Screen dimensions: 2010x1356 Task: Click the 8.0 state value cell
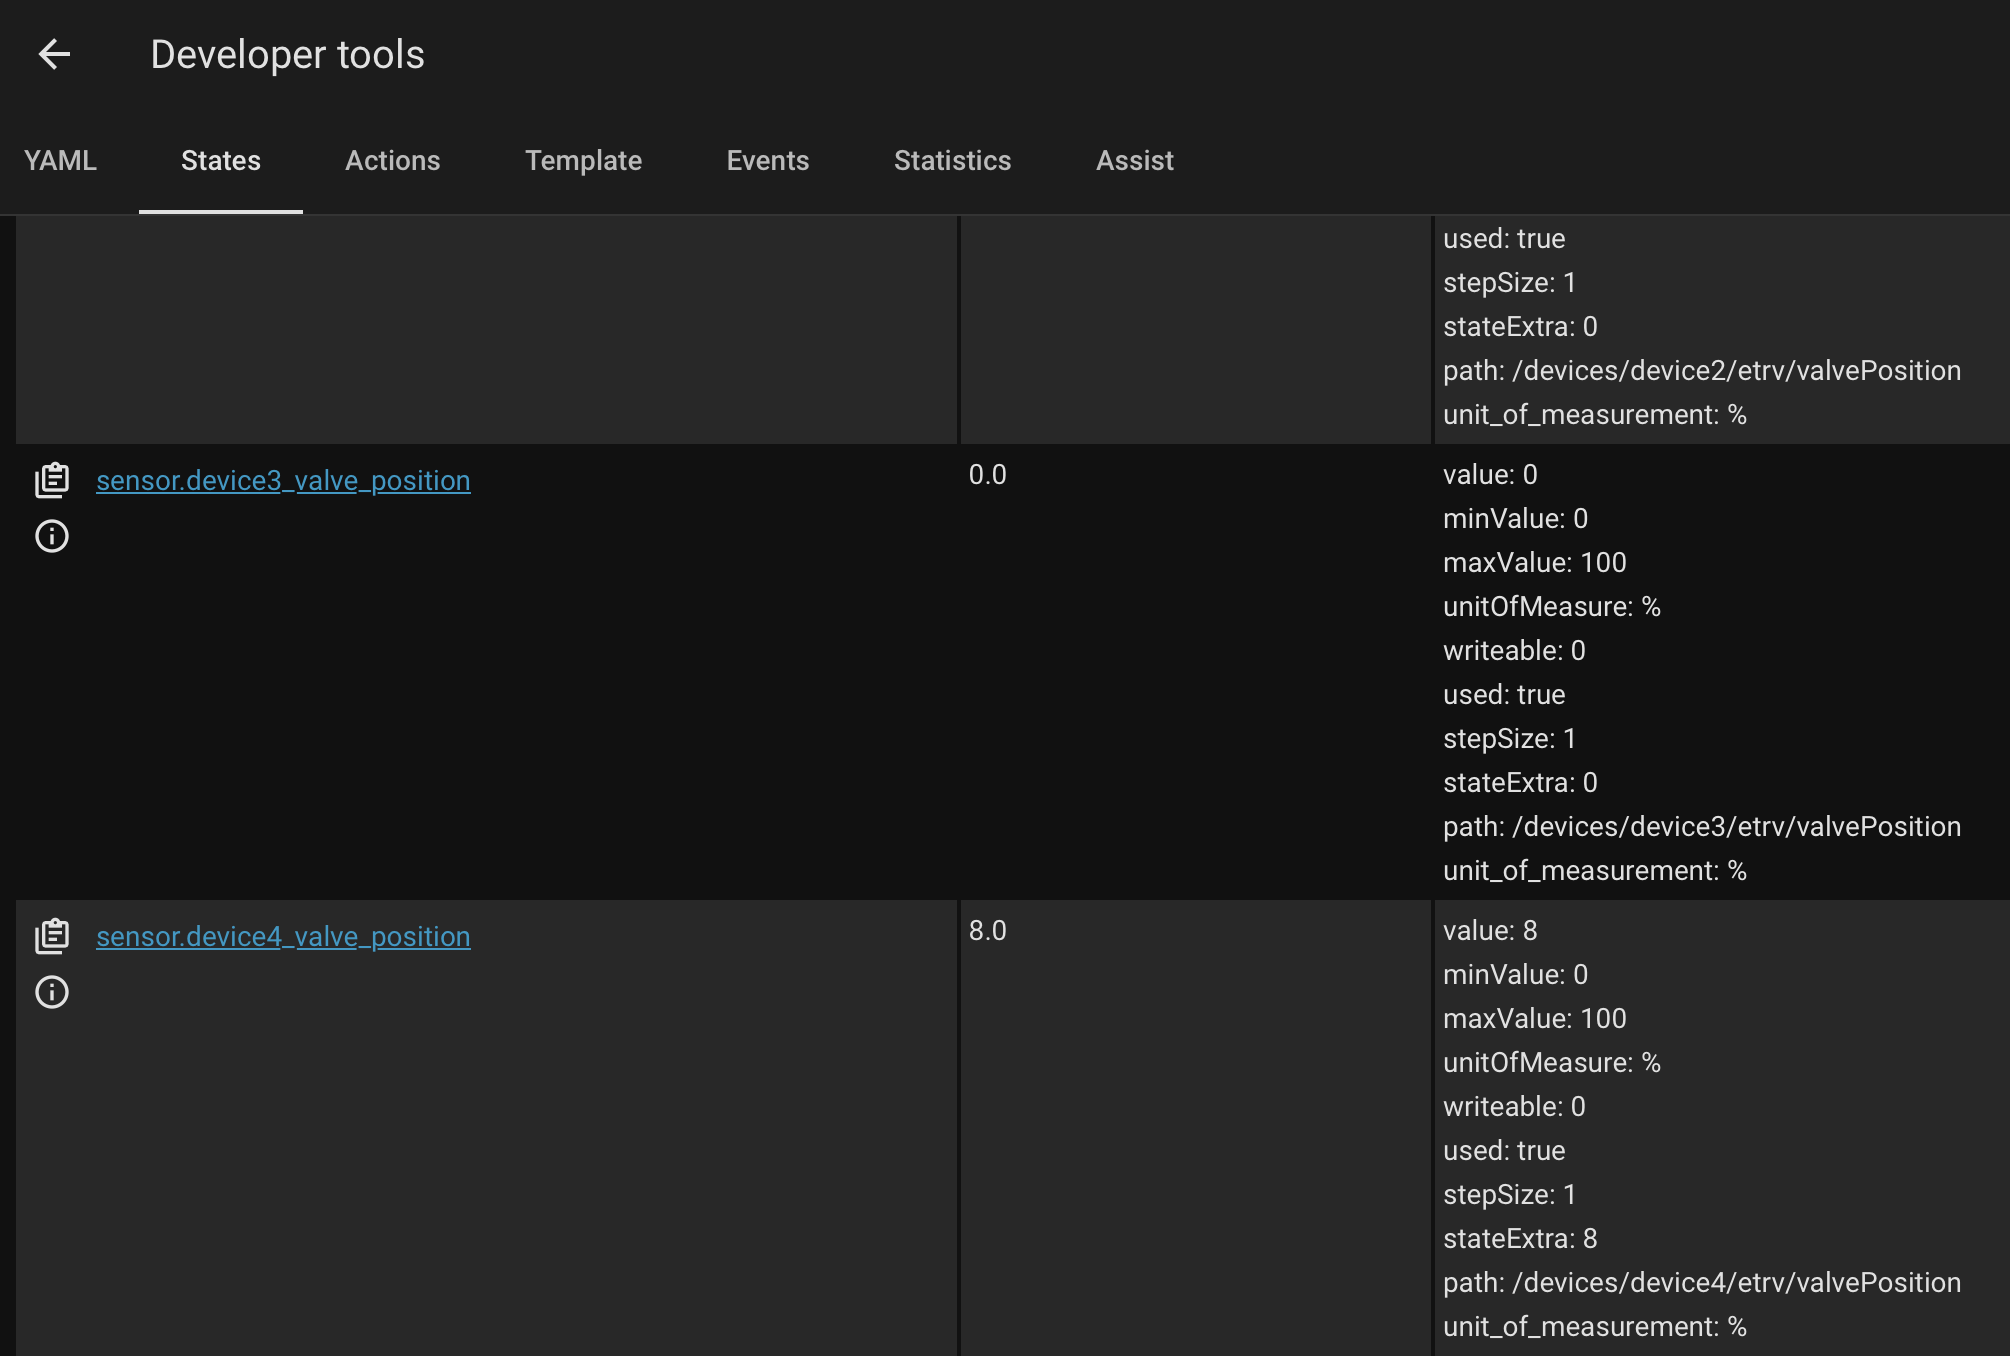(988, 931)
